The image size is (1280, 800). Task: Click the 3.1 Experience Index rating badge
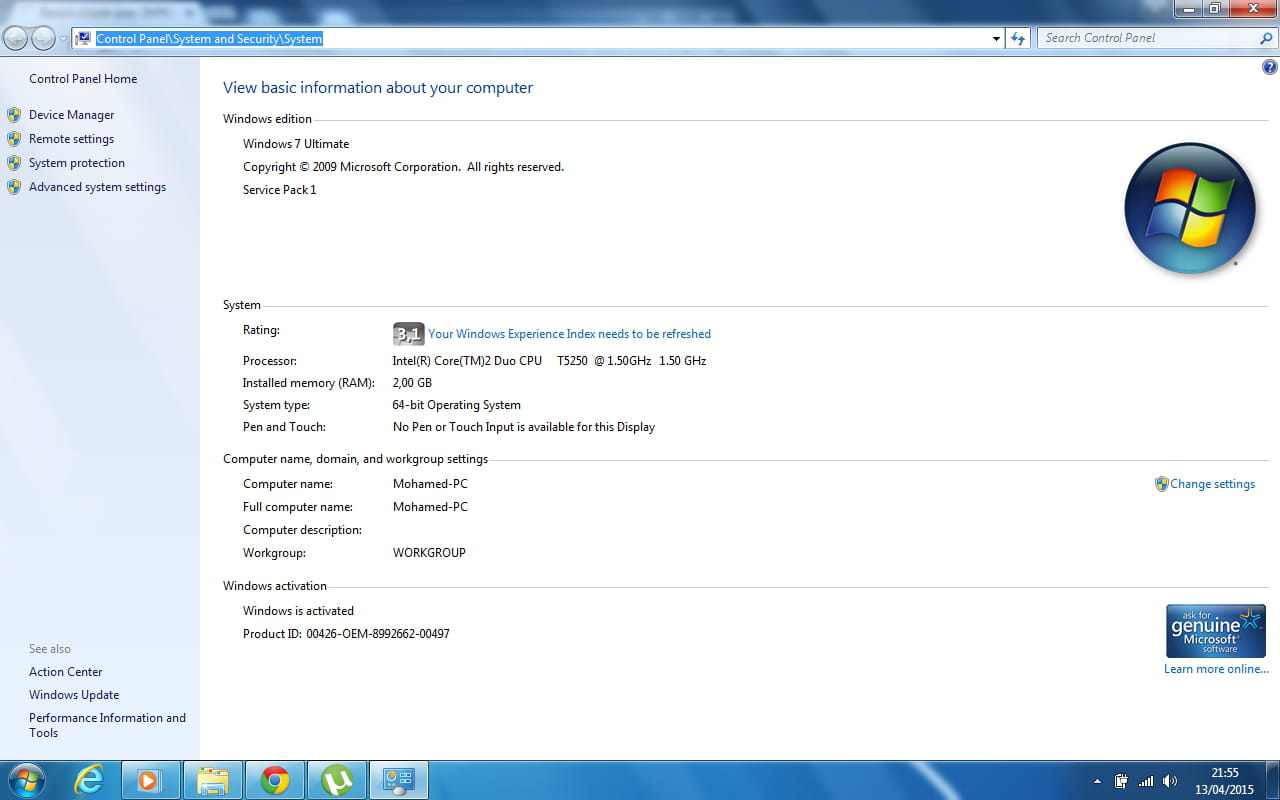pos(408,334)
